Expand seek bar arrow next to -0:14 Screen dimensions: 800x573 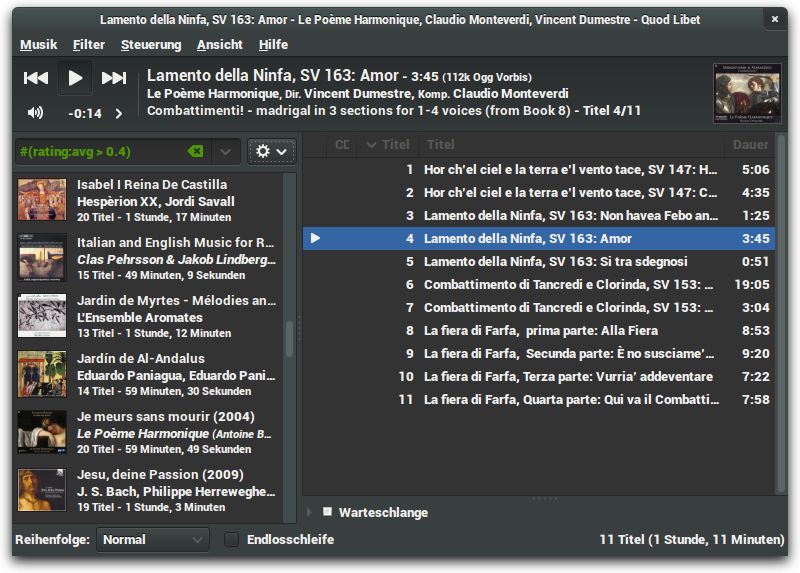tap(119, 113)
